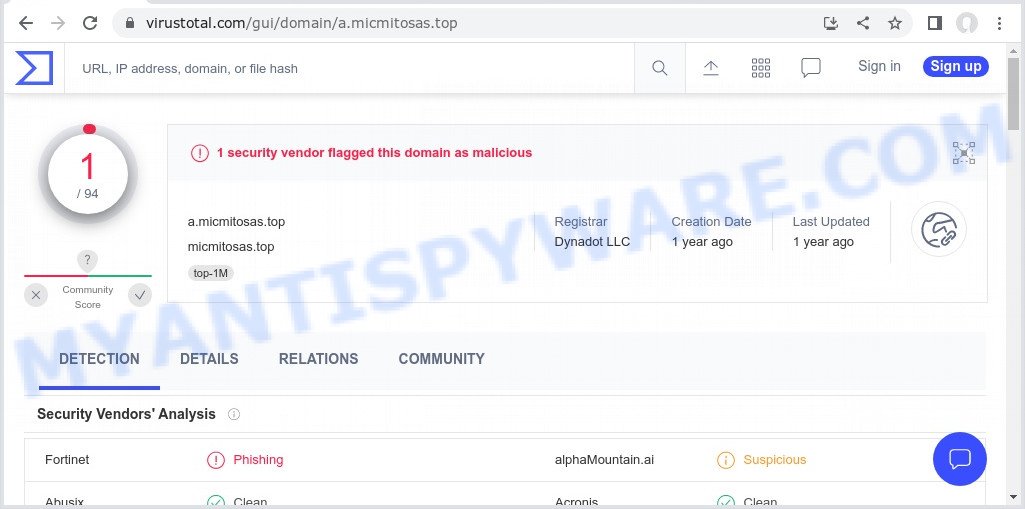Click alphaMountain.ai Suspicious verdict
The height and width of the screenshot is (509, 1025).
762,460
